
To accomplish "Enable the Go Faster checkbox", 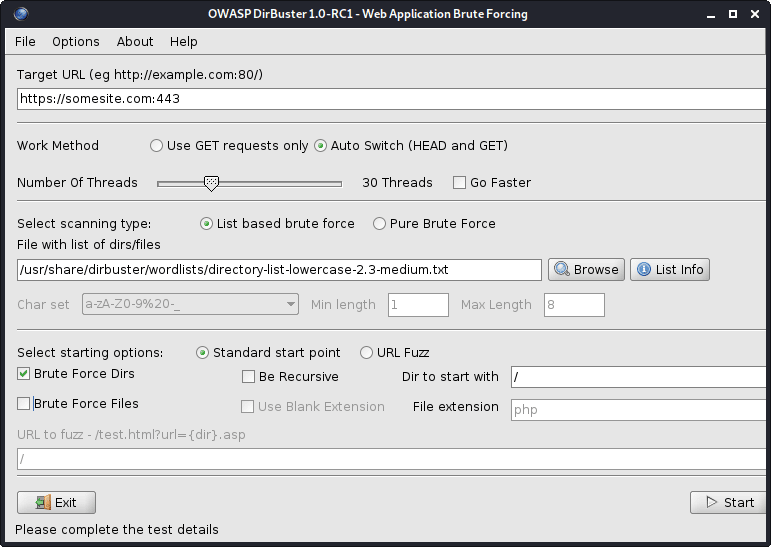I will coord(460,183).
